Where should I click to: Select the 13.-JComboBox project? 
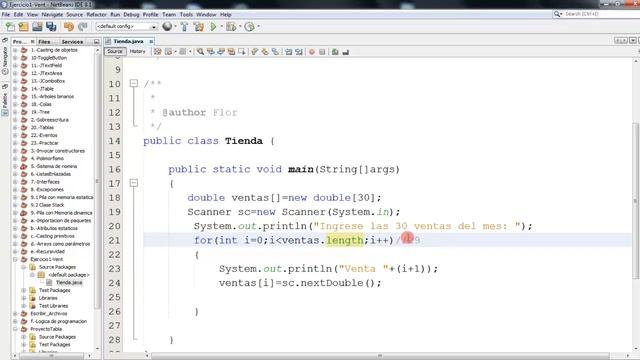pos(48,81)
